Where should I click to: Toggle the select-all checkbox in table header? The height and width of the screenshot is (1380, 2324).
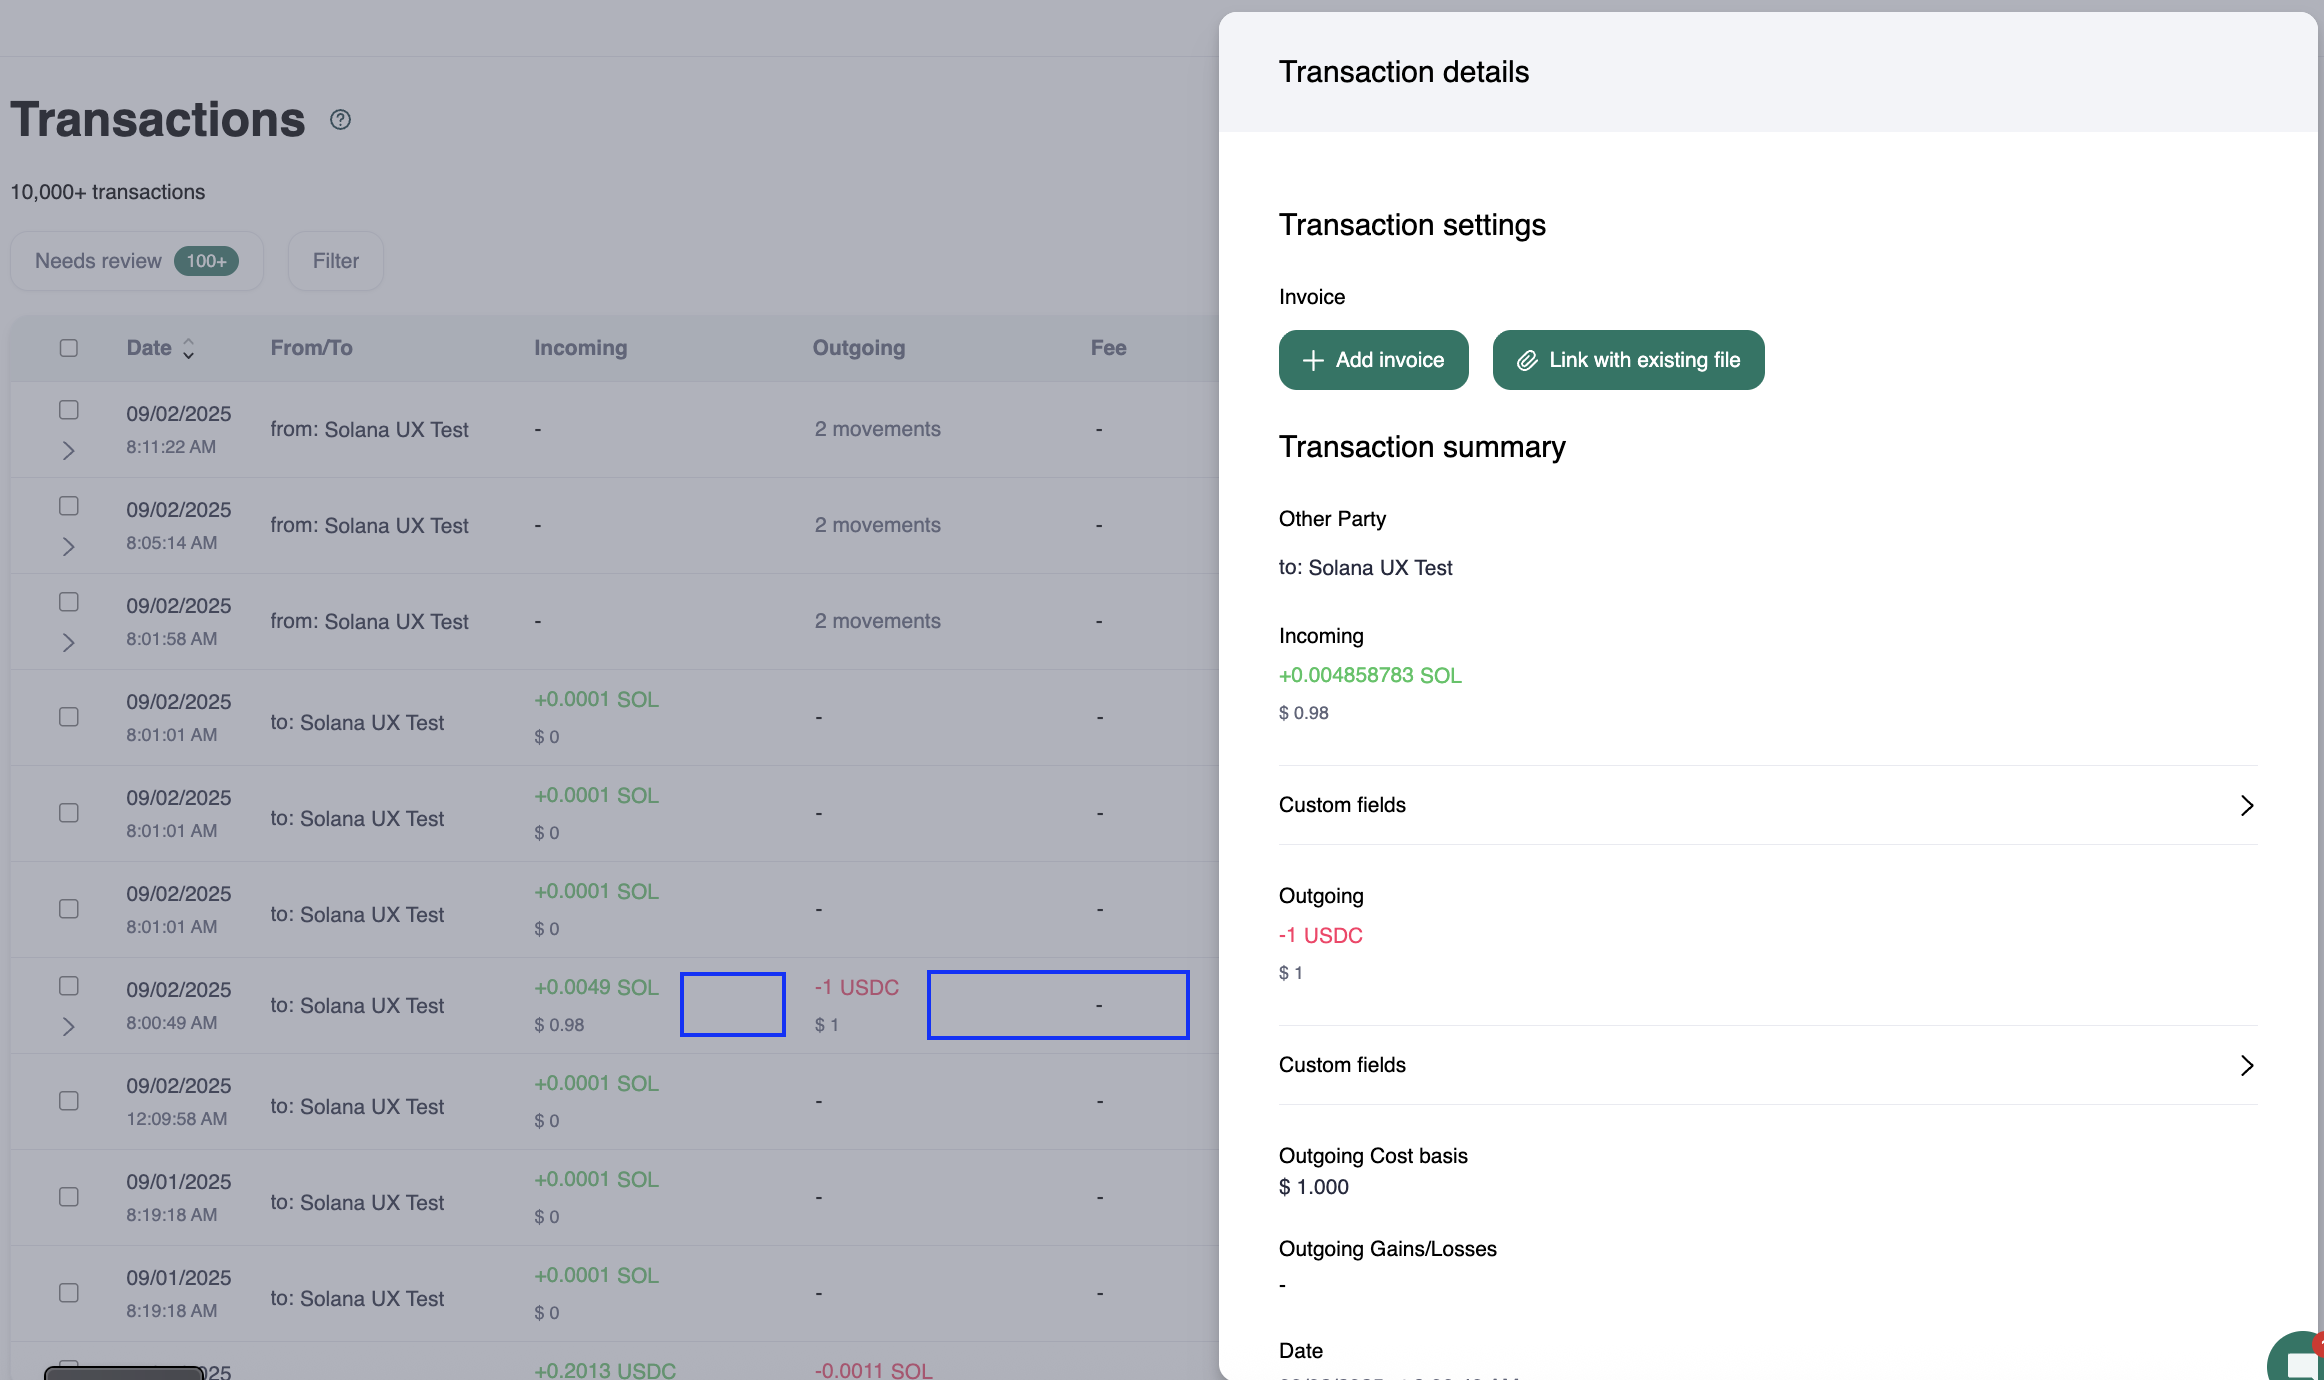point(69,348)
